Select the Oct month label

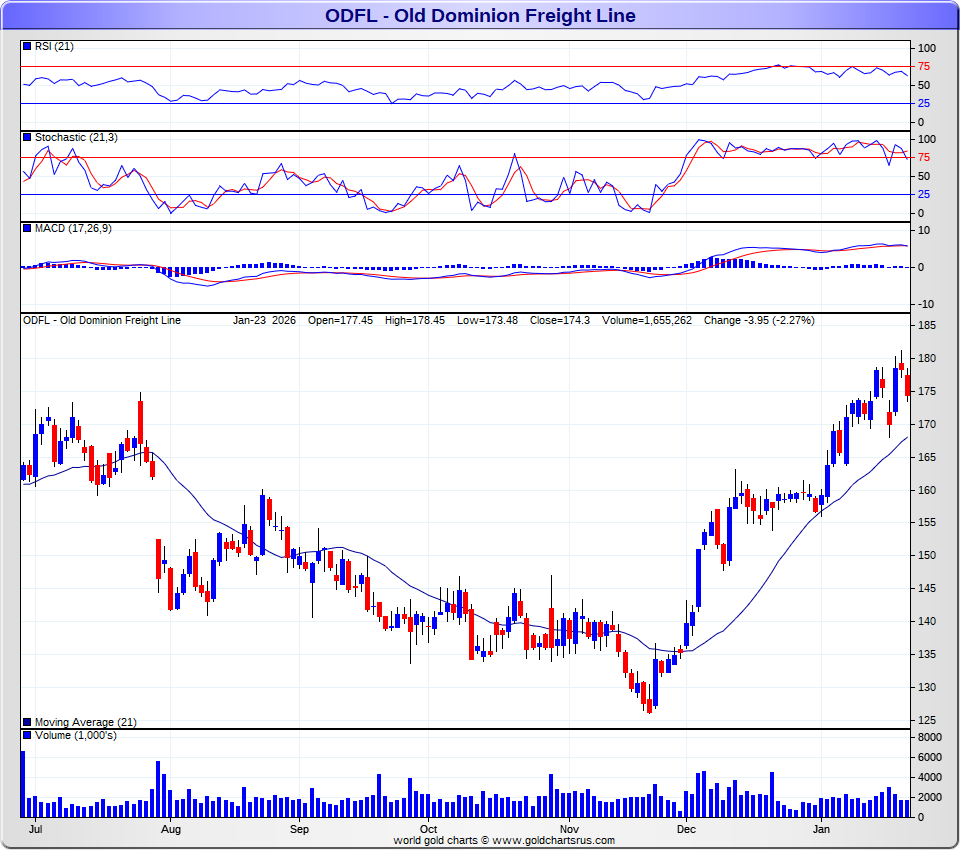pyautogui.click(x=429, y=830)
